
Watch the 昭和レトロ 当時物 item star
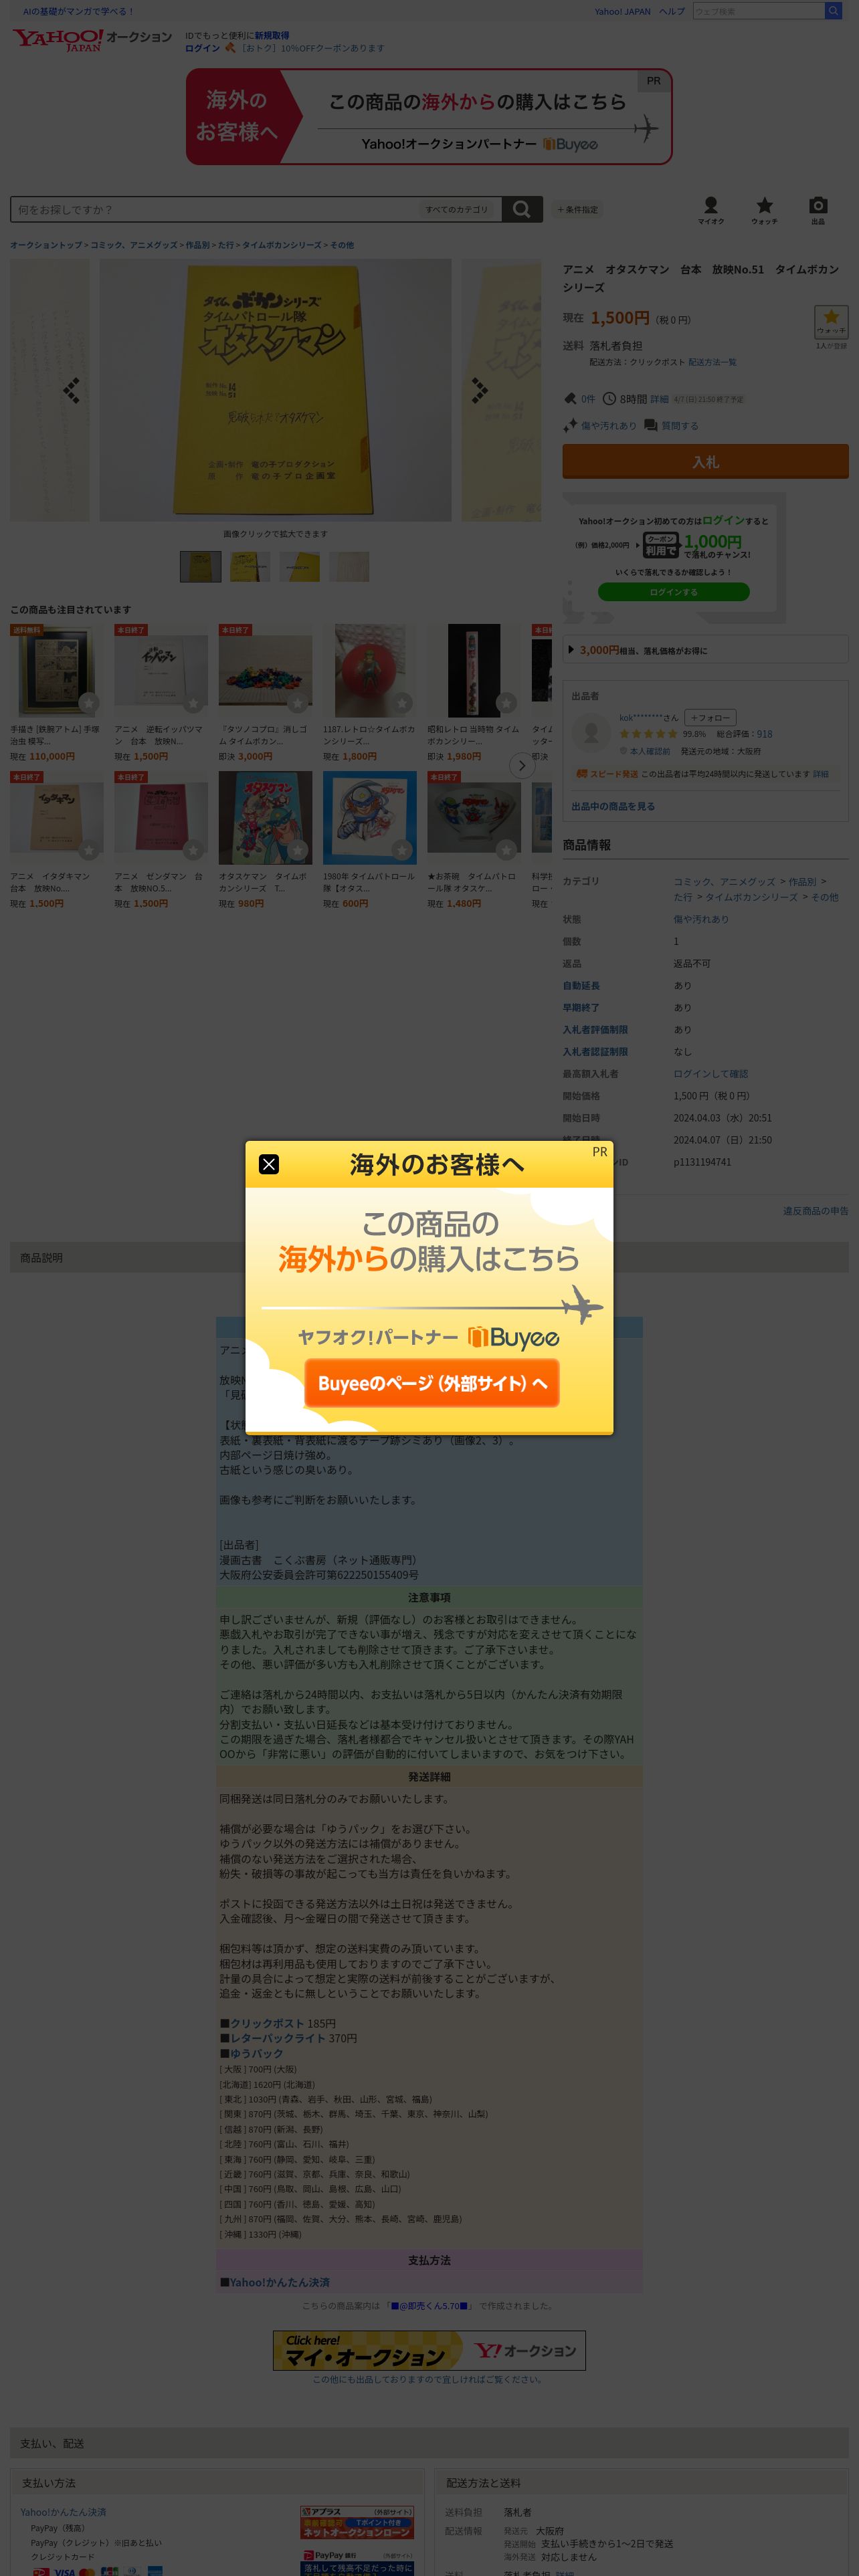click(x=506, y=703)
